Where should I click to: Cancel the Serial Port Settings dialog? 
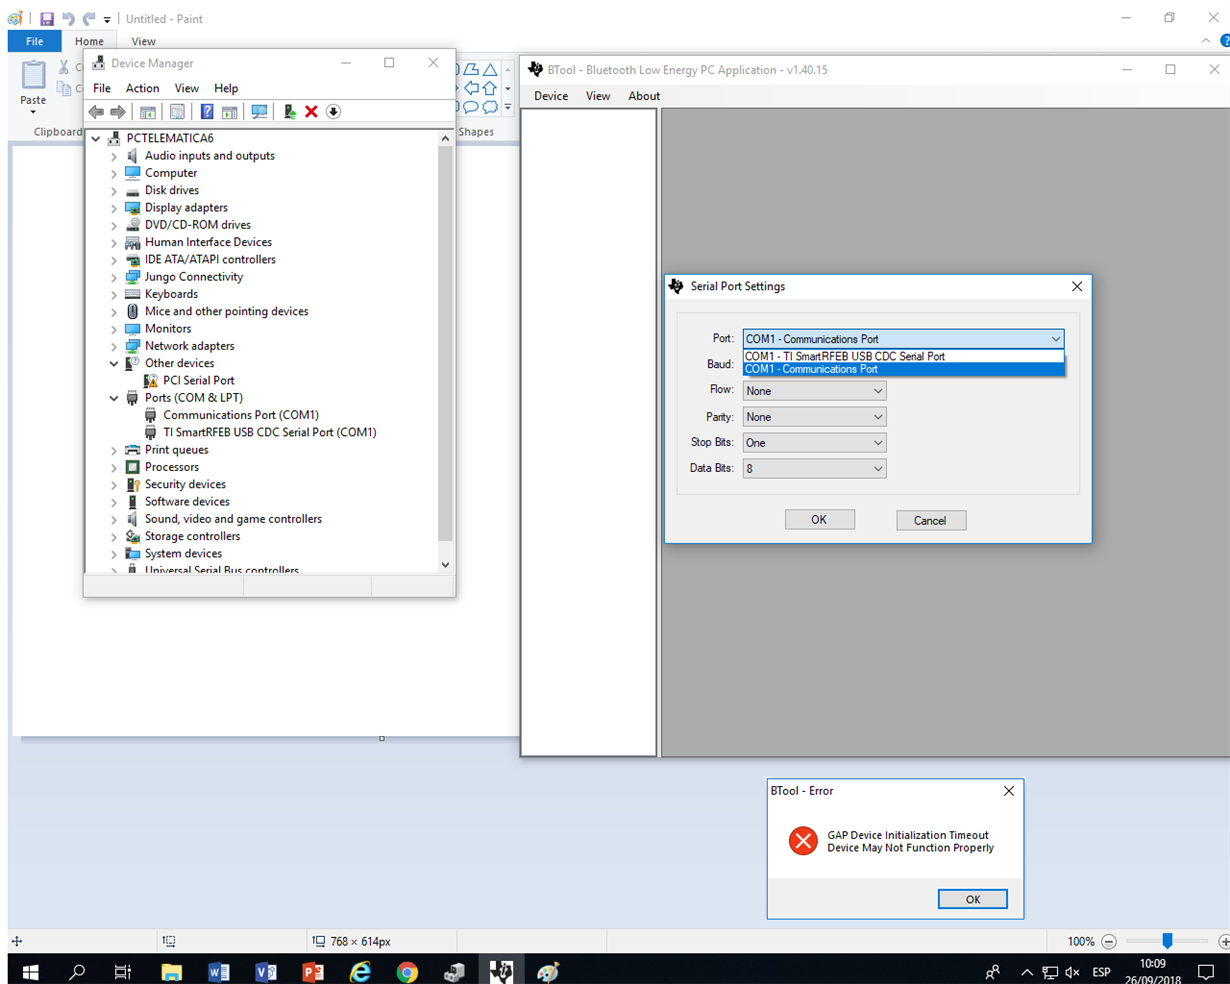[x=930, y=520]
